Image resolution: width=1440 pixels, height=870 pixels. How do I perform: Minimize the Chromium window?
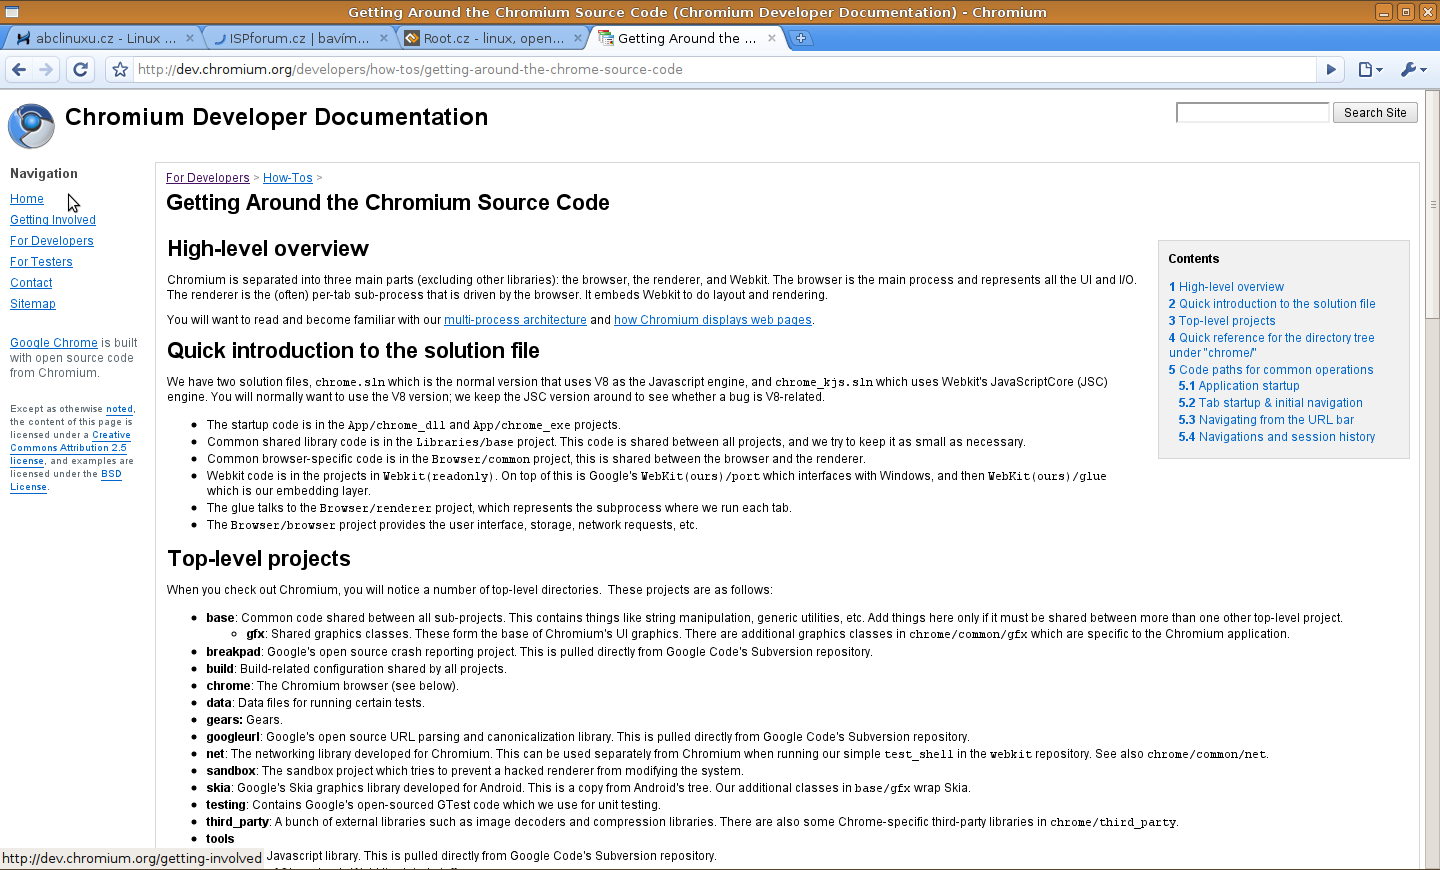coord(1383,12)
